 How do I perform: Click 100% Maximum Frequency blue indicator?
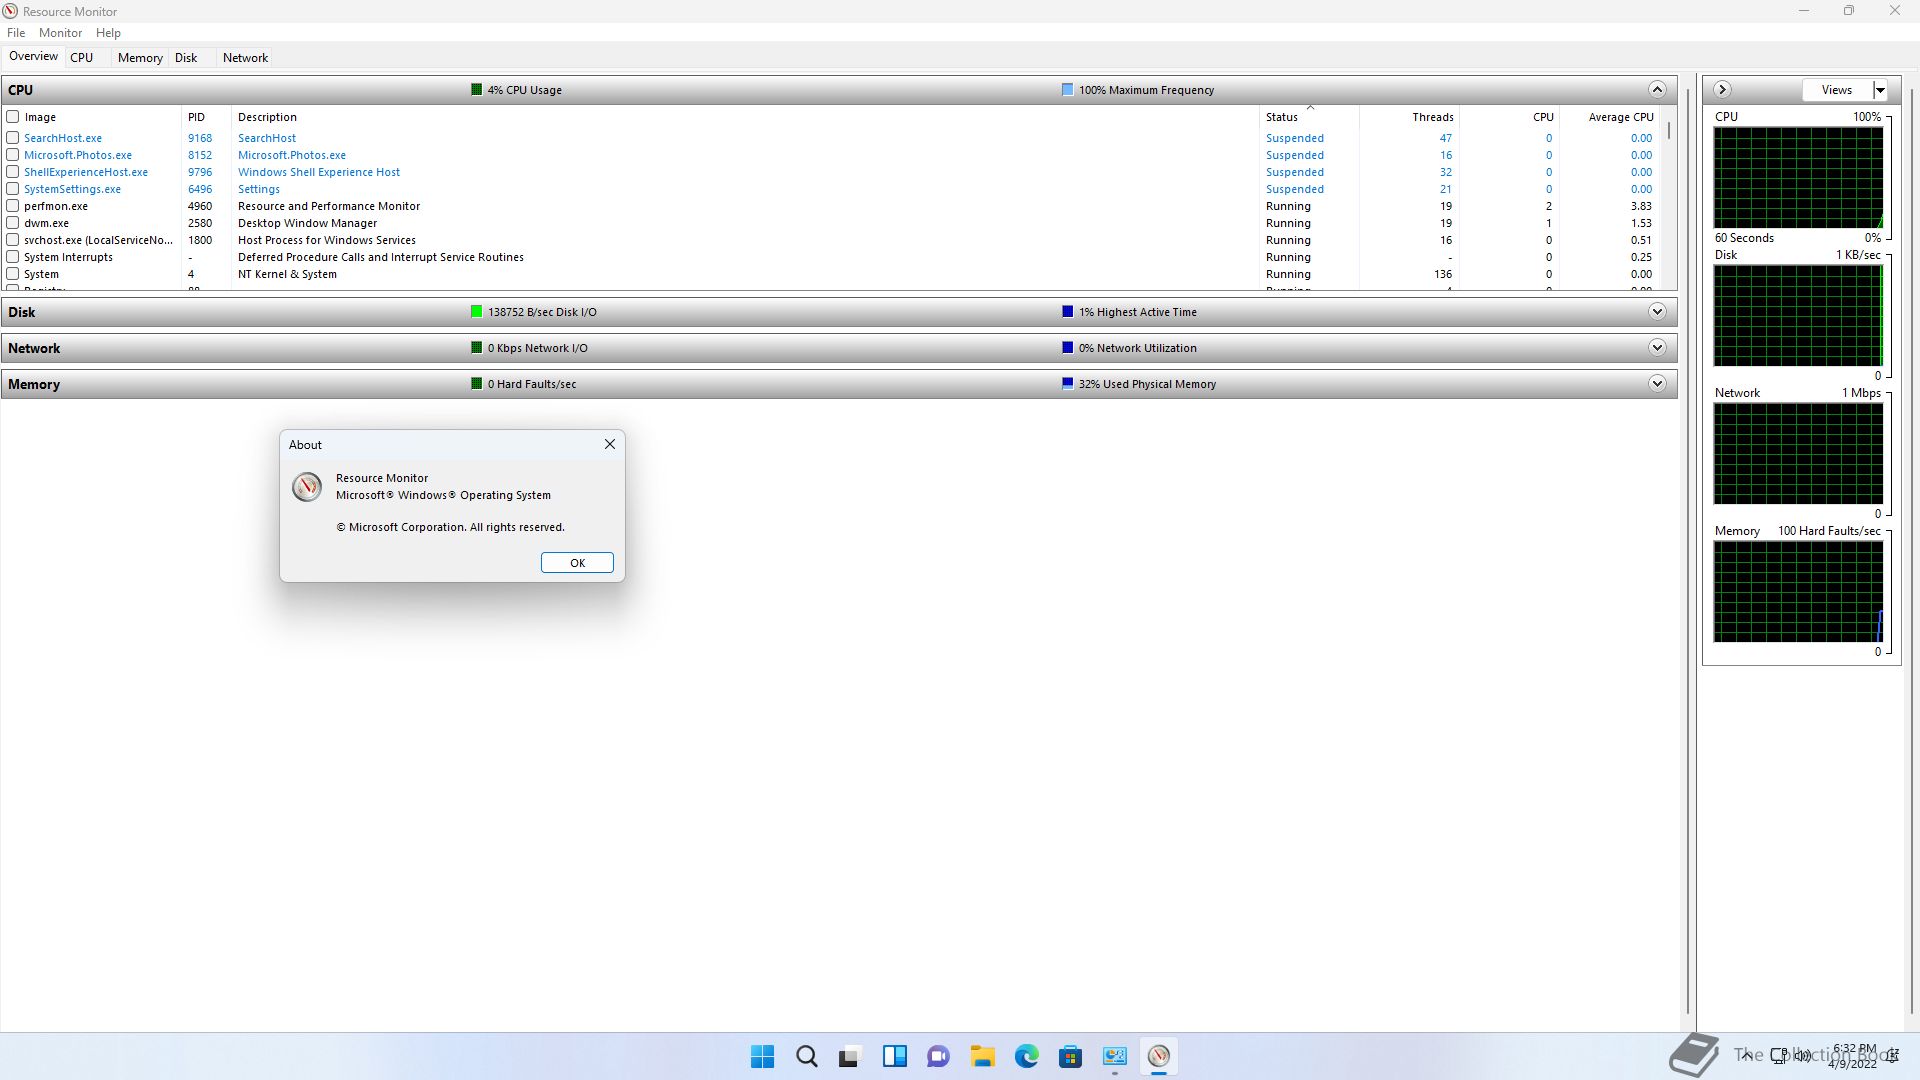pyautogui.click(x=1067, y=90)
